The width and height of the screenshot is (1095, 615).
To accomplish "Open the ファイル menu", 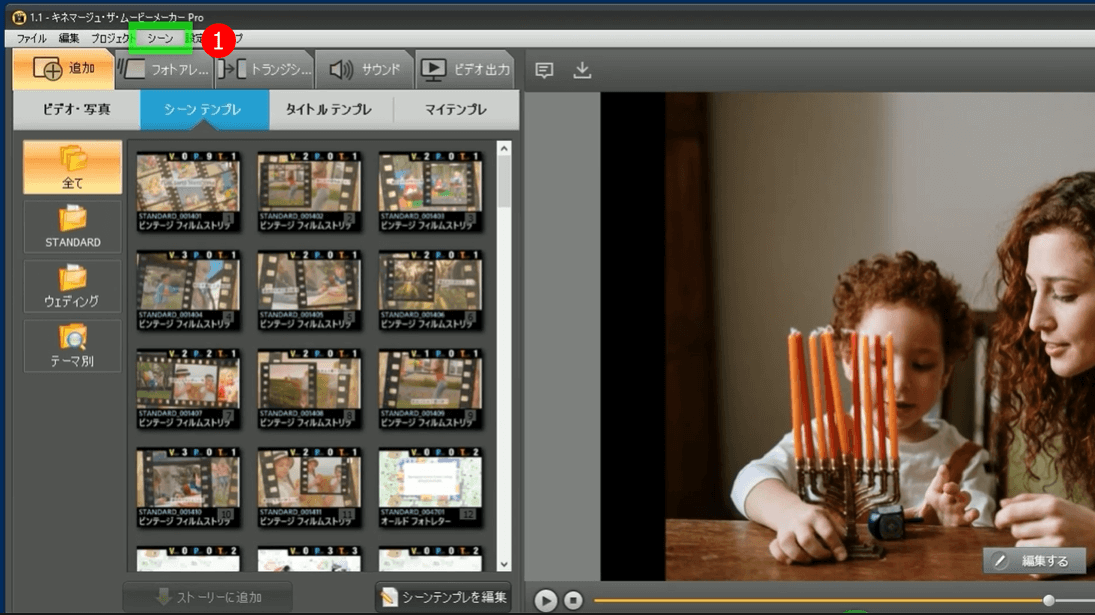I will pyautogui.click(x=31, y=39).
